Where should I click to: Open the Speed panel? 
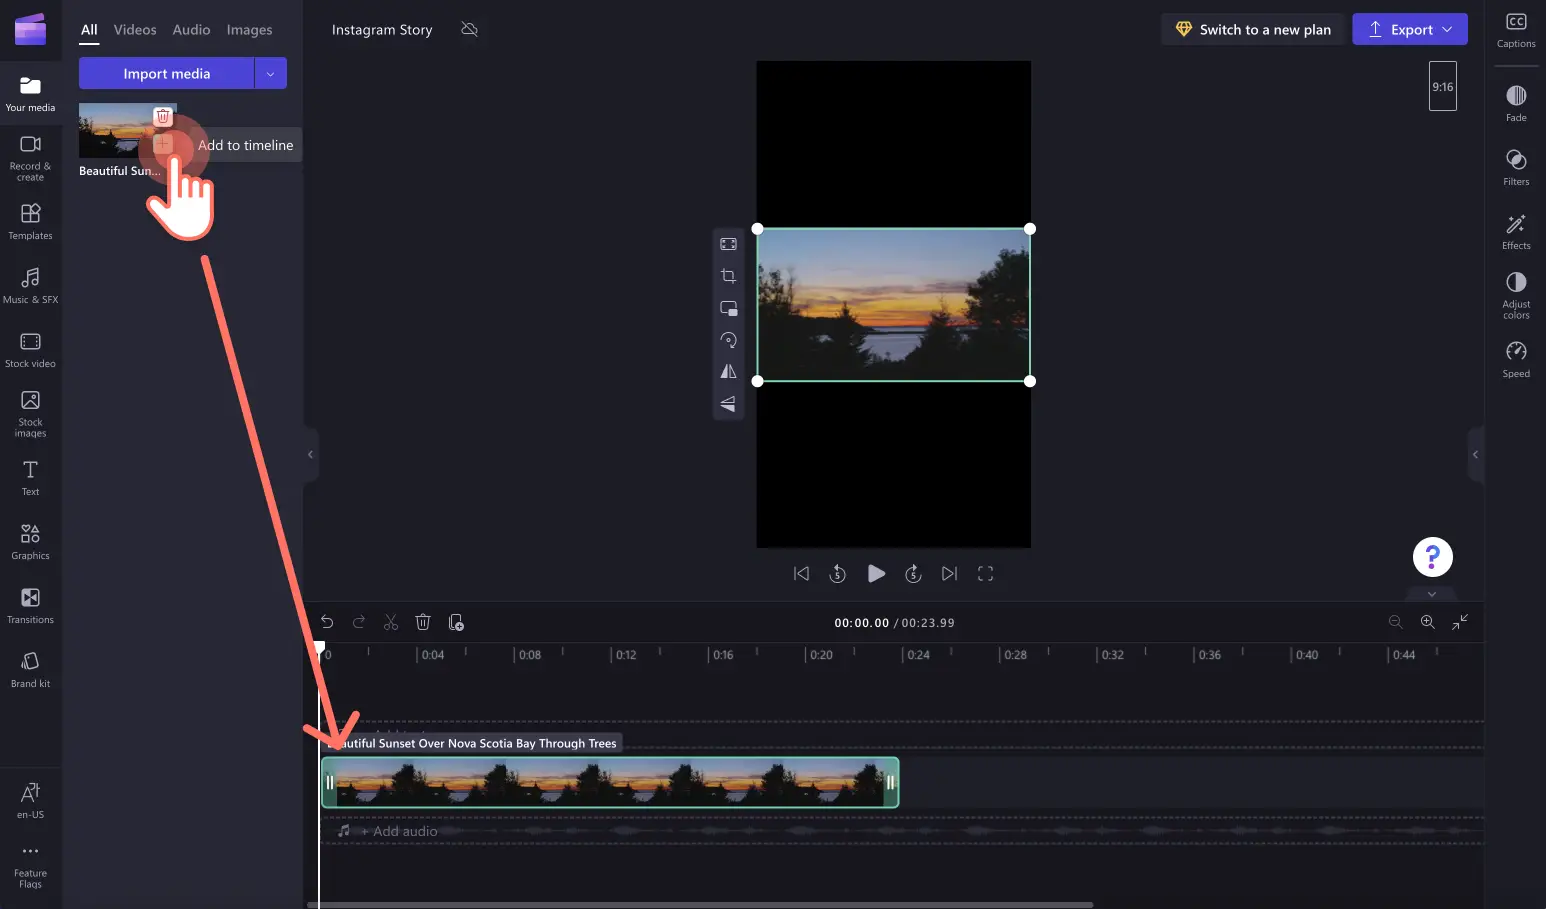tap(1516, 358)
